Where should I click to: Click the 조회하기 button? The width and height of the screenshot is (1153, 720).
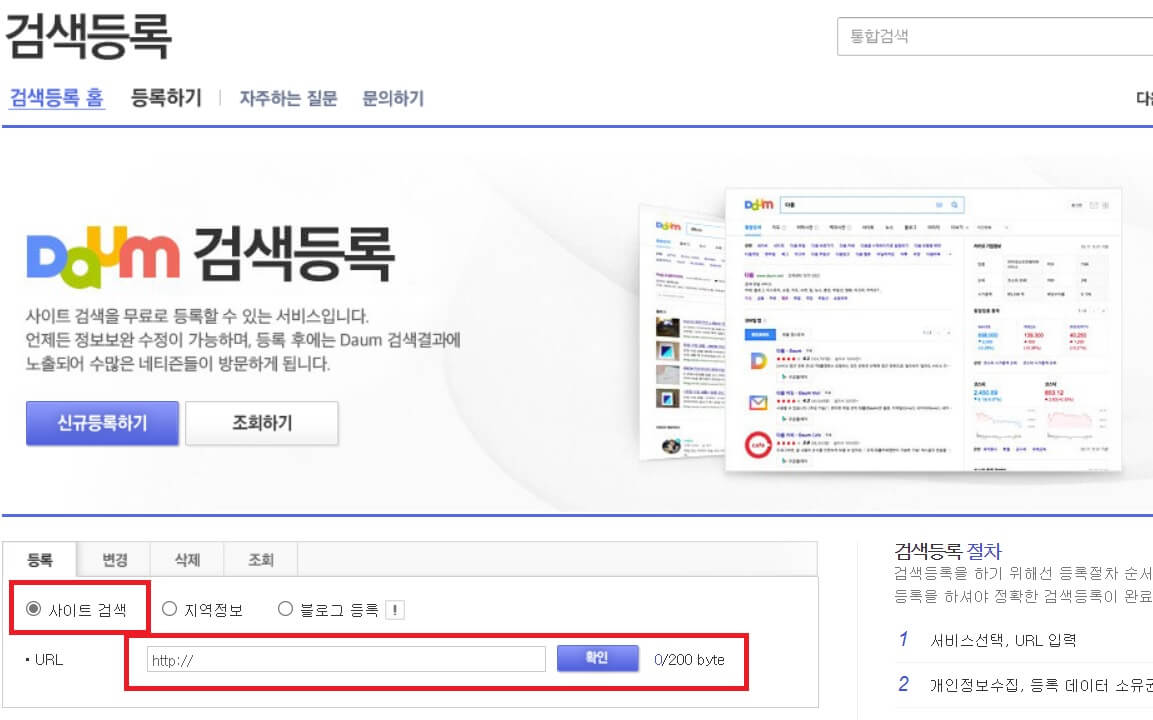[262, 423]
